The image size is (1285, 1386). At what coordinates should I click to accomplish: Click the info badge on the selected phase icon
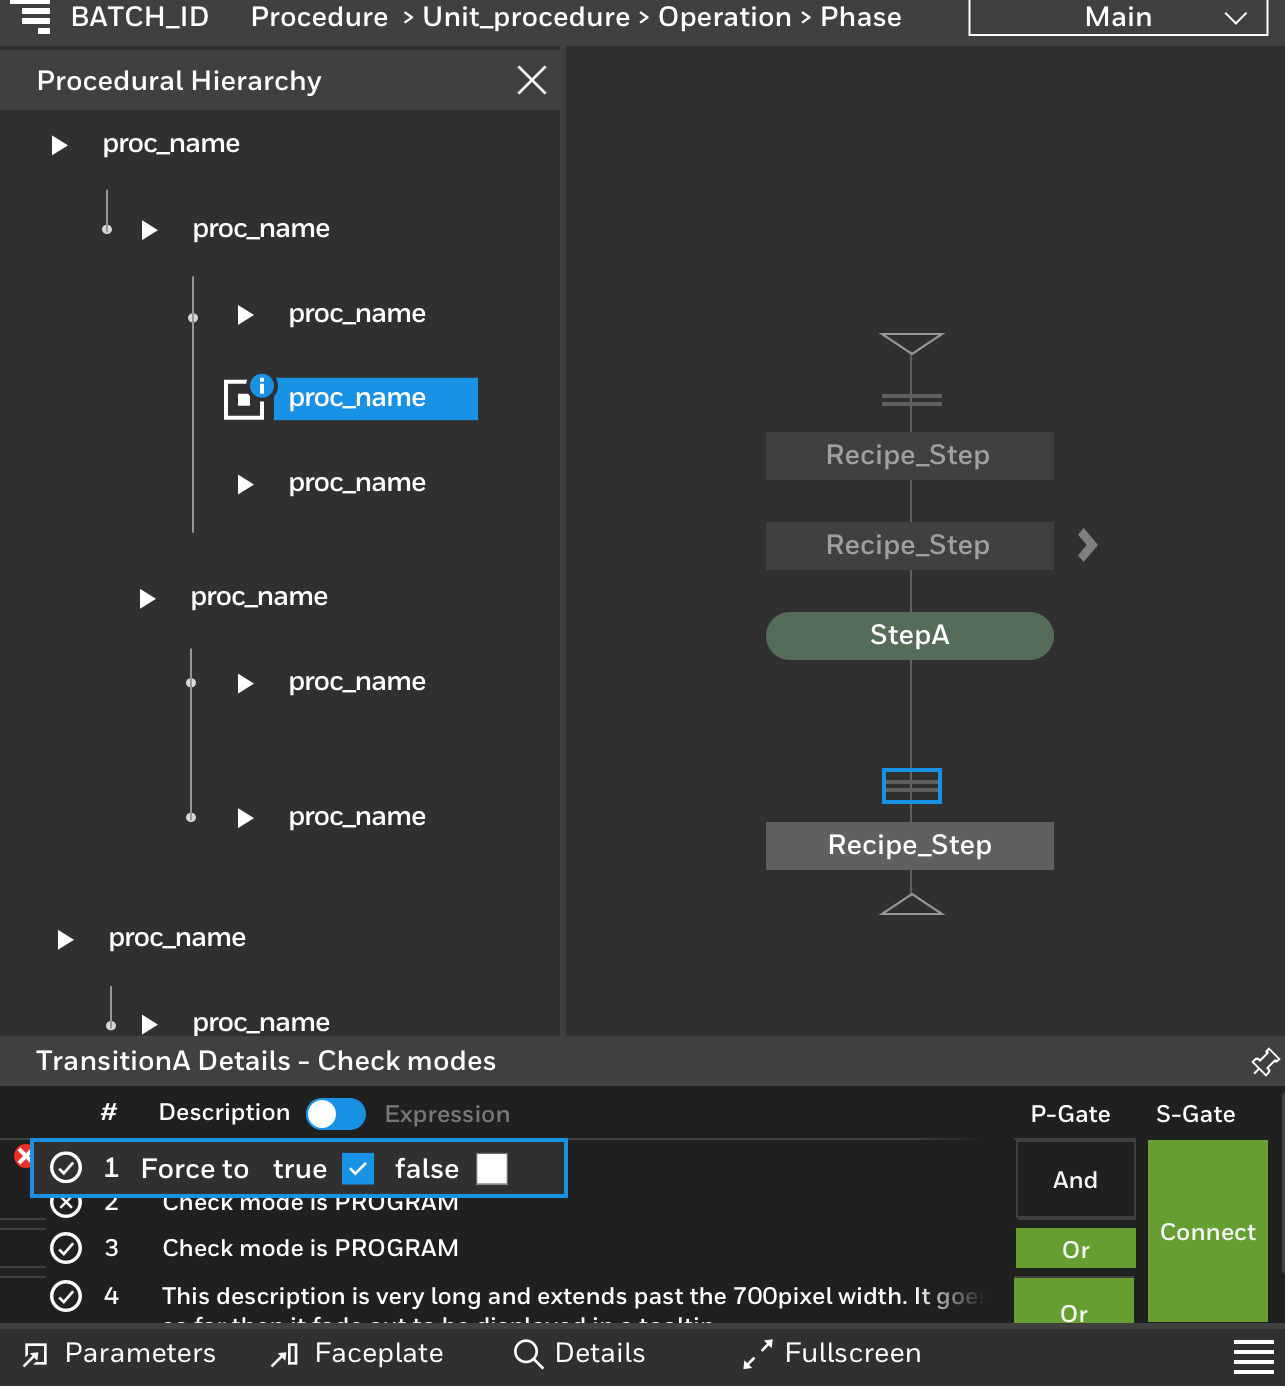point(262,385)
